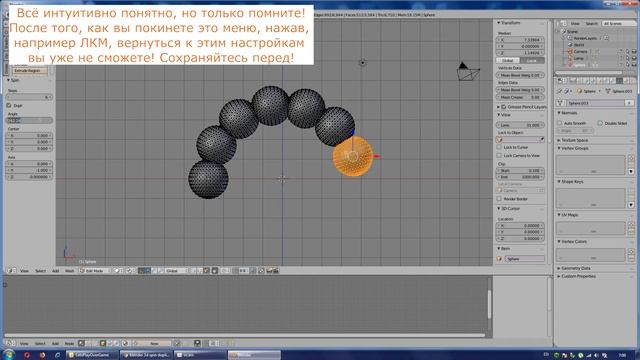The image size is (640, 360).
Task: Expand the Grease Pencil Layers panel
Action: pyautogui.click(x=498, y=107)
